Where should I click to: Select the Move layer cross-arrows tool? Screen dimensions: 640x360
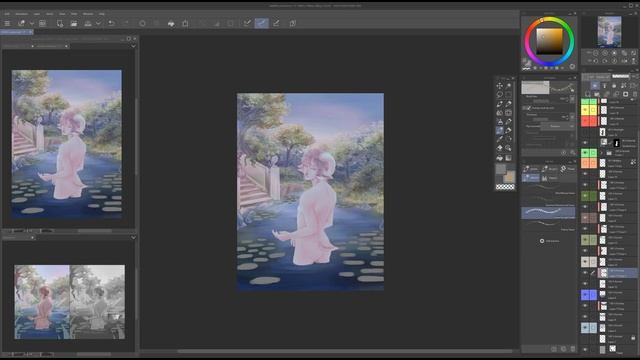pos(500,86)
